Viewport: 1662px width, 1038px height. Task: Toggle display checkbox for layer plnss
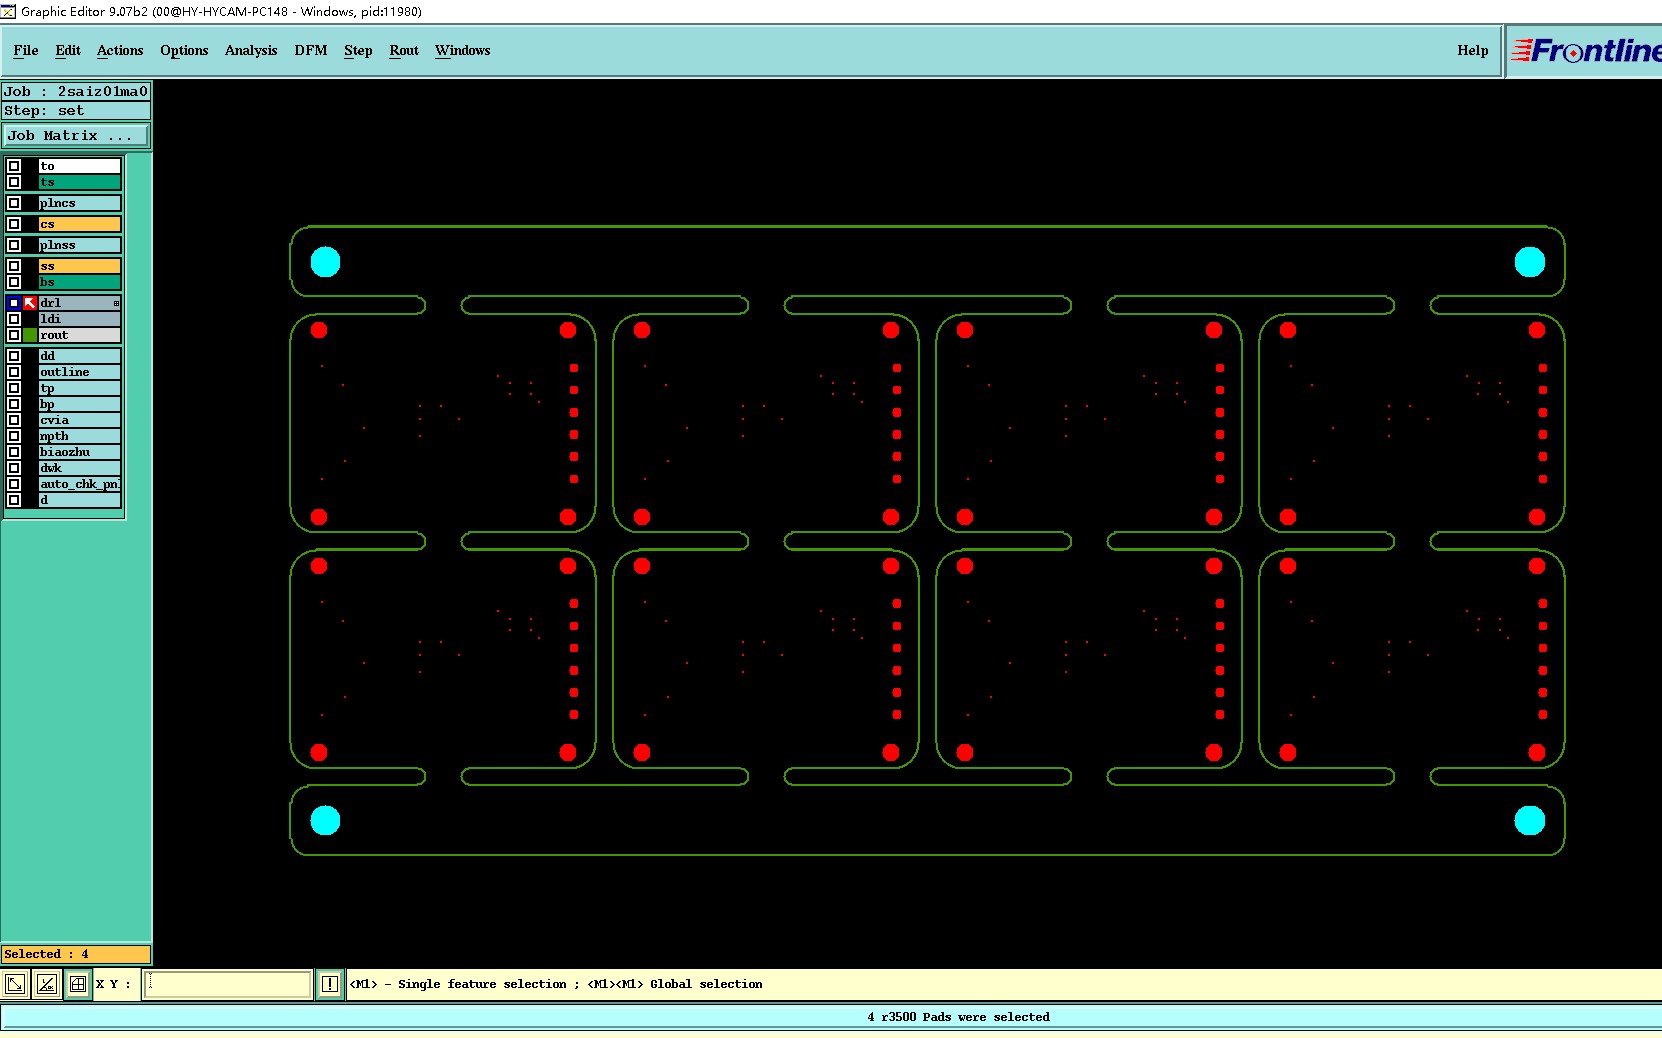tap(14, 245)
